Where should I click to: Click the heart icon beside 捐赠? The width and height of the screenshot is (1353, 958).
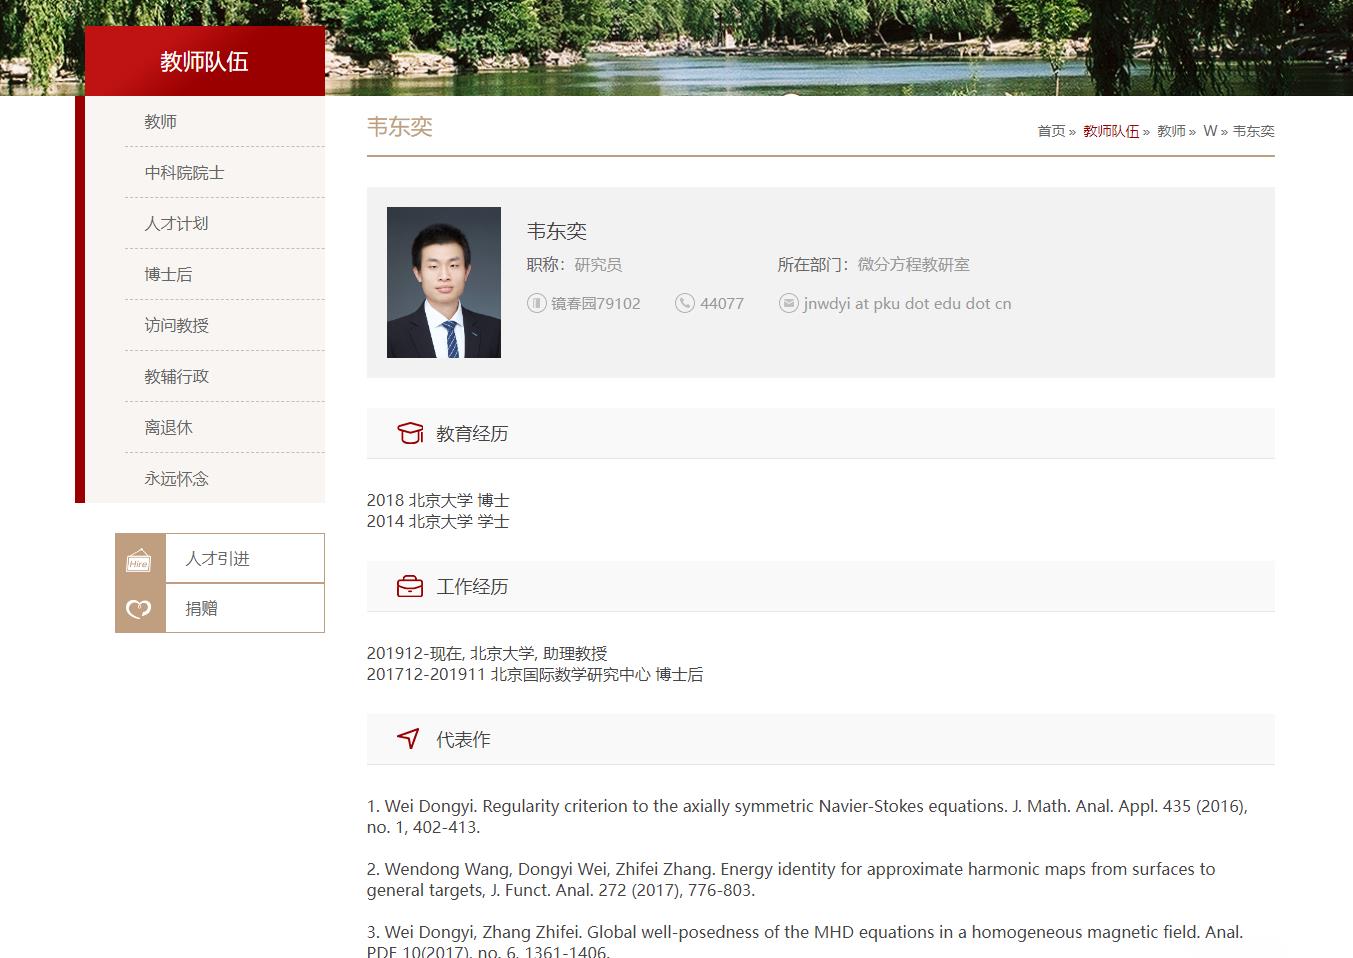pos(139,608)
